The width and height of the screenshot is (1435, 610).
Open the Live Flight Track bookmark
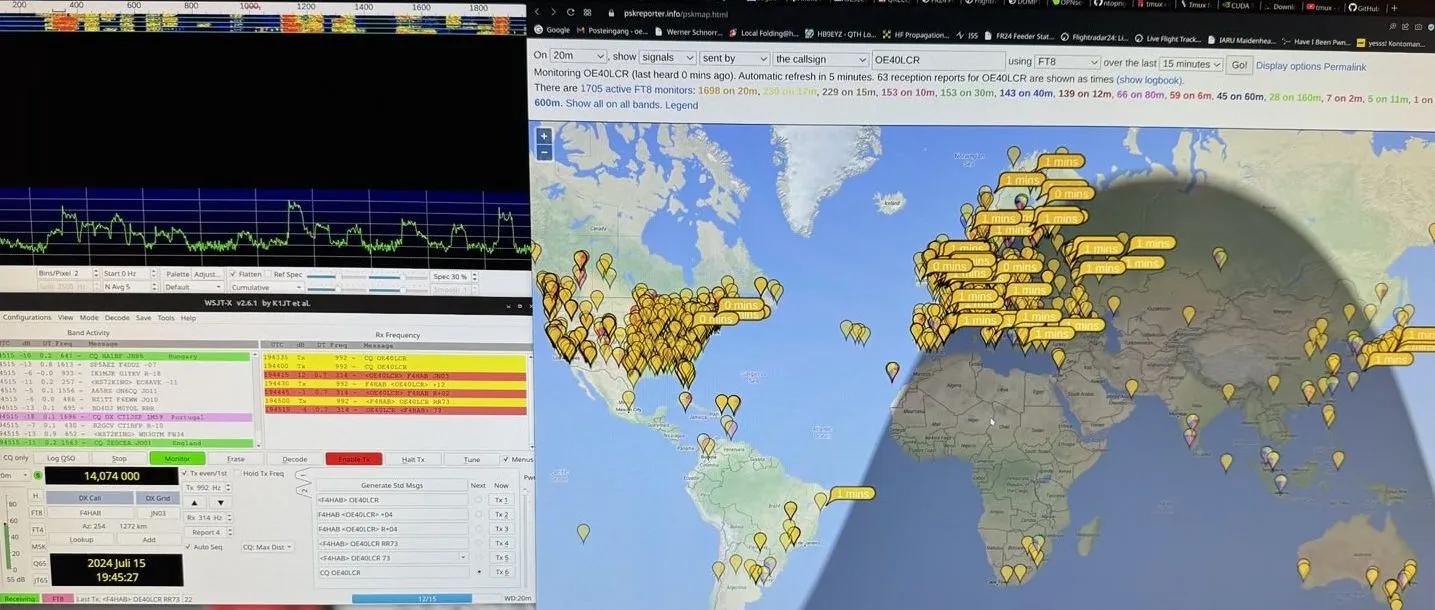coord(1168,39)
